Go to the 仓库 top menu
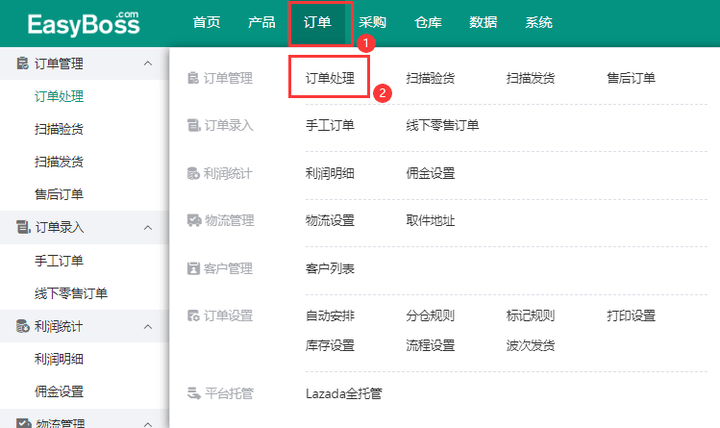 click(x=427, y=23)
